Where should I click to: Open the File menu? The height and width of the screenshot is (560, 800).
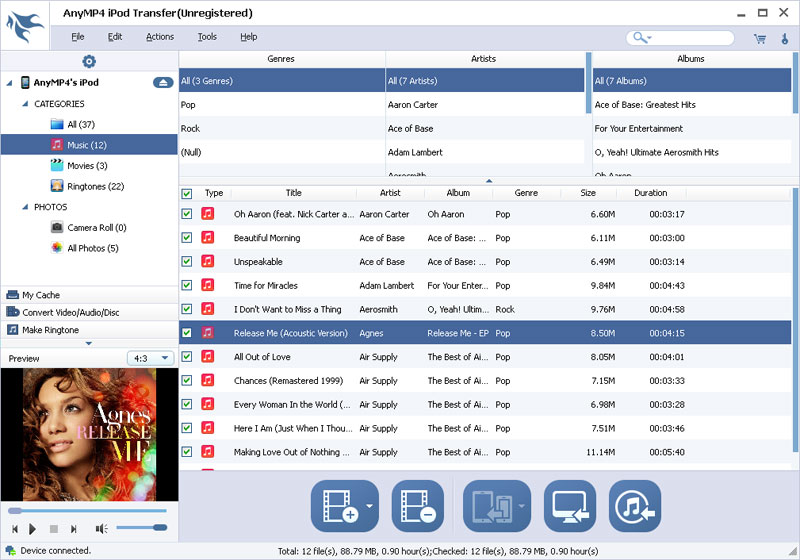78,37
